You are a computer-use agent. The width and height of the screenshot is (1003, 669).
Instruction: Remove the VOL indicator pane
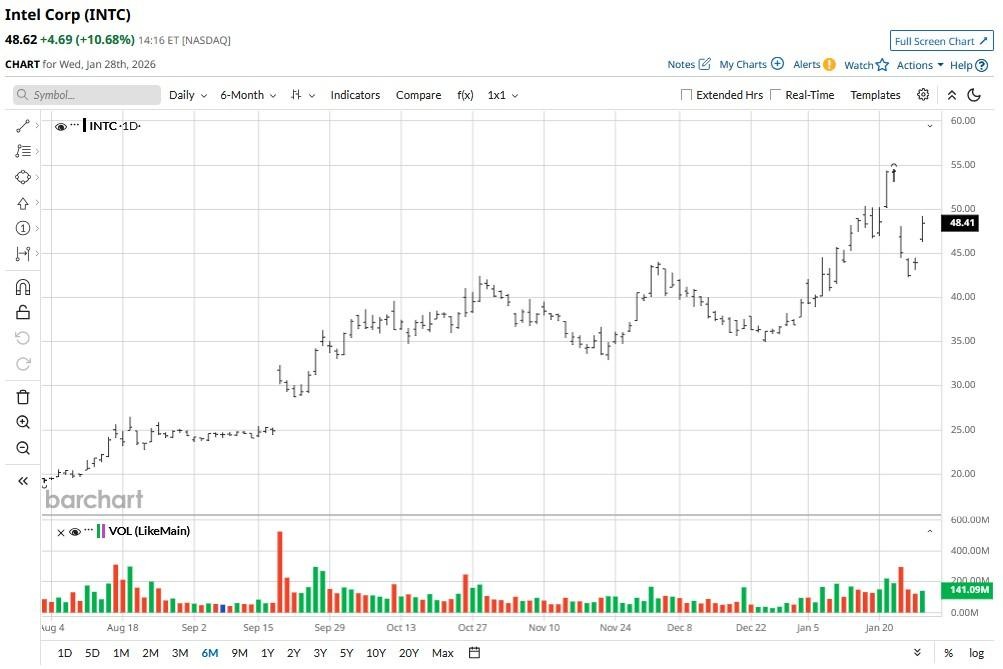61,532
